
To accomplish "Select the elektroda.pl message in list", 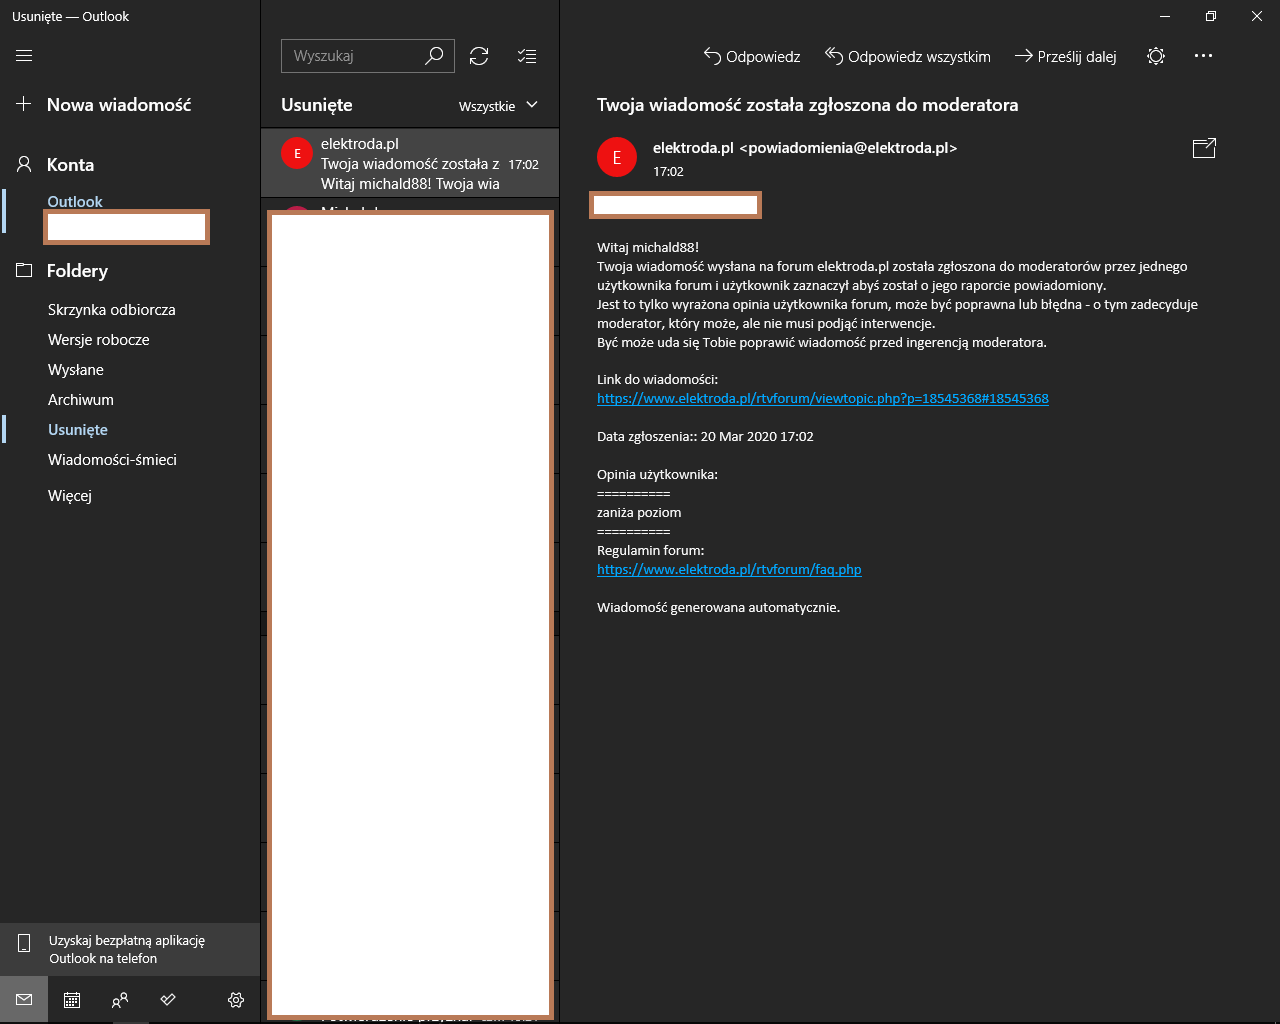I will [x=410, y=163].
